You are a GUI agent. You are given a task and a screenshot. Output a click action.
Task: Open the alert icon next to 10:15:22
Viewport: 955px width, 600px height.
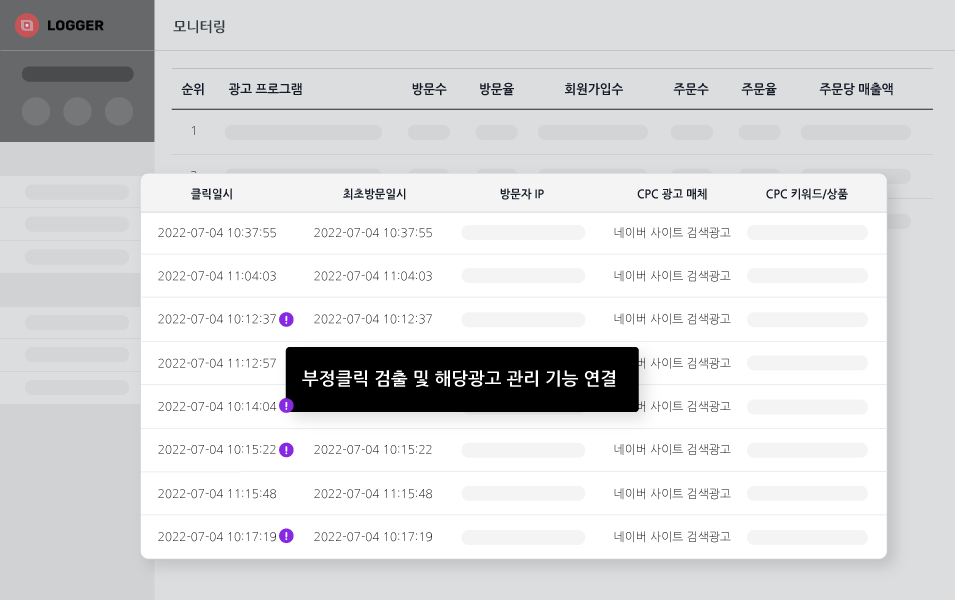286,450
